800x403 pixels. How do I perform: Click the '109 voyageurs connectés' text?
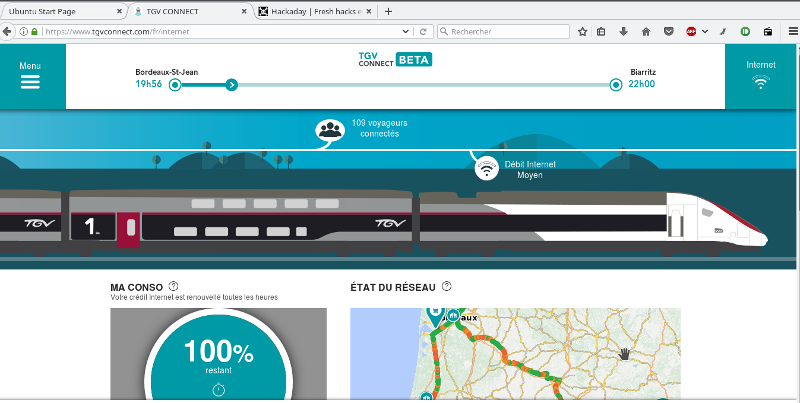tap(379, 128)
